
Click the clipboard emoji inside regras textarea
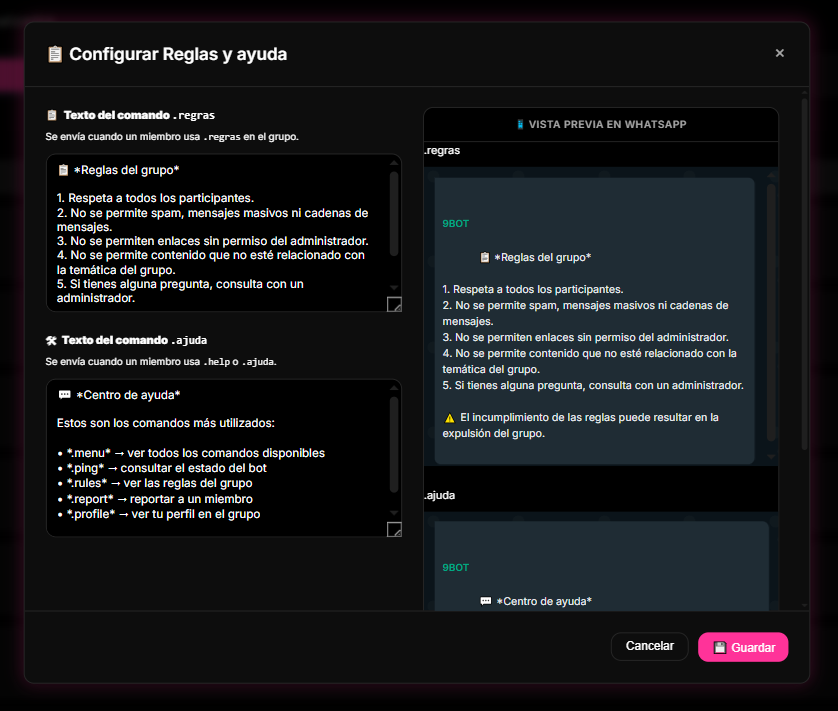[63, 170]
